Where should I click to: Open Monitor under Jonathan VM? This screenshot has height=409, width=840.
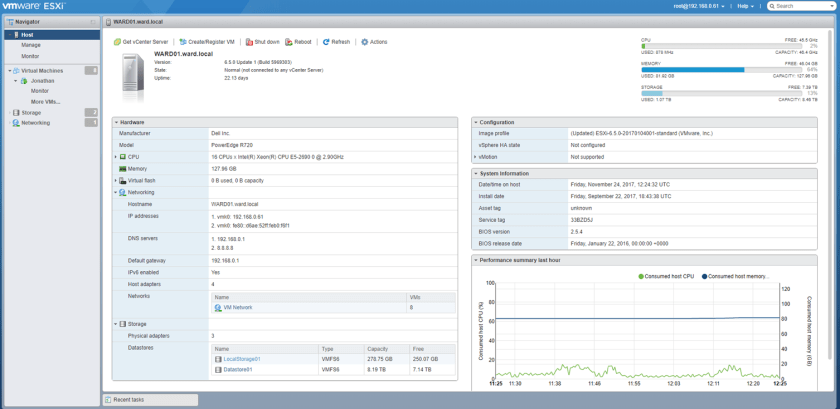coord(40,91)
